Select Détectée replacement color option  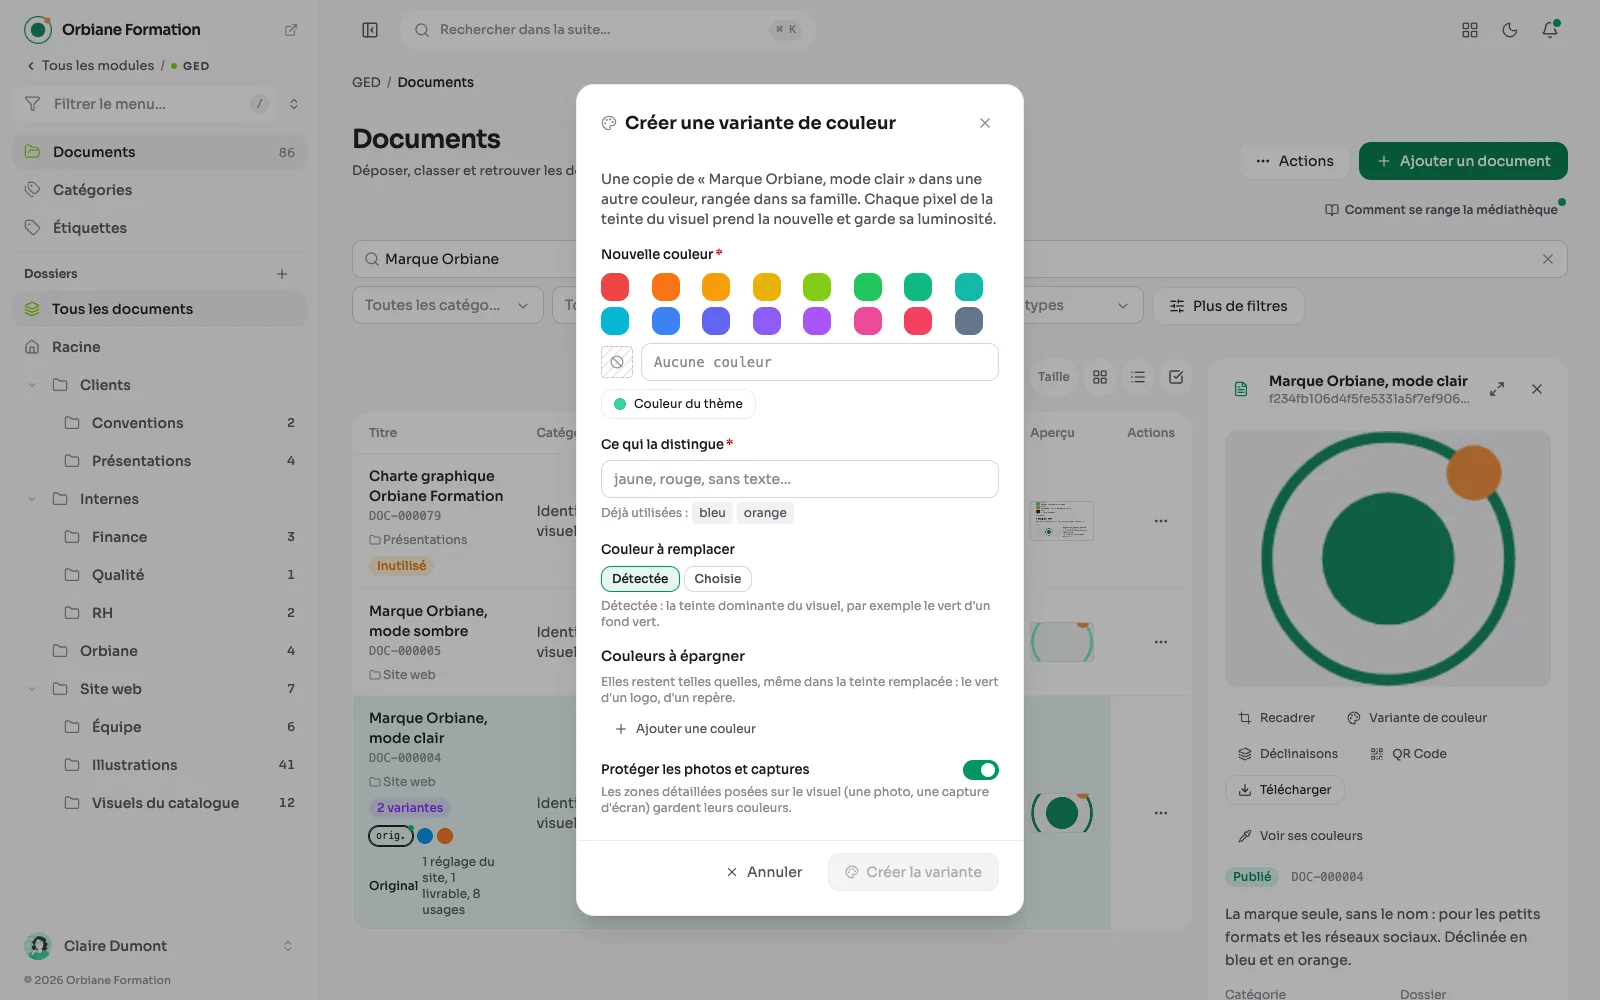[640, 579]
